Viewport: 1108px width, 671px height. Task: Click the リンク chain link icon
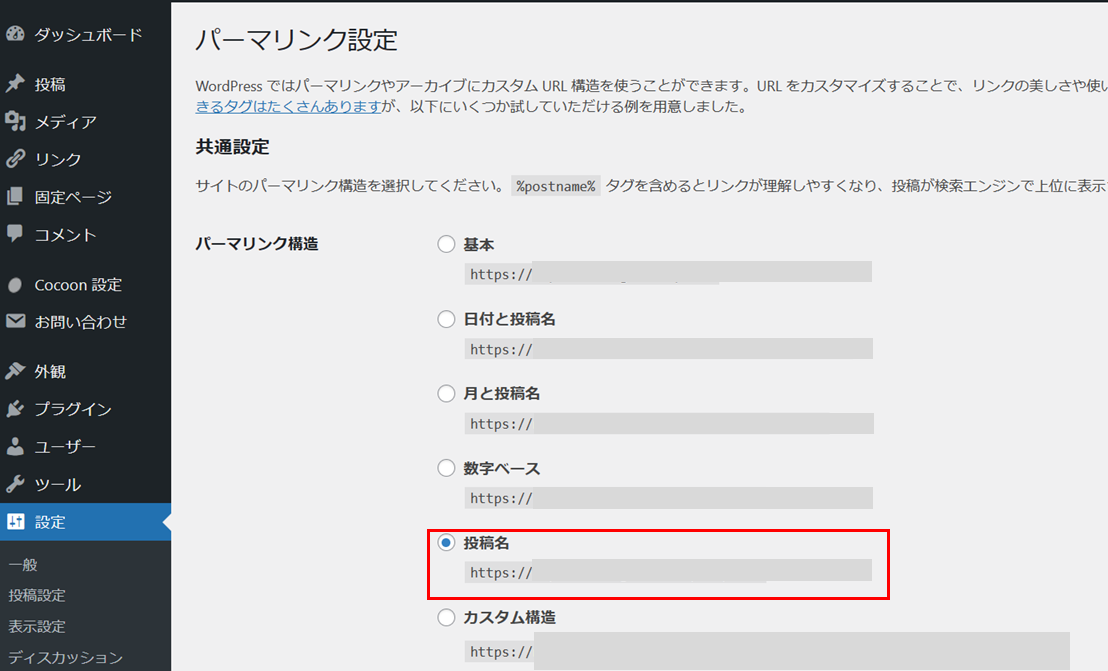(16, 159)
